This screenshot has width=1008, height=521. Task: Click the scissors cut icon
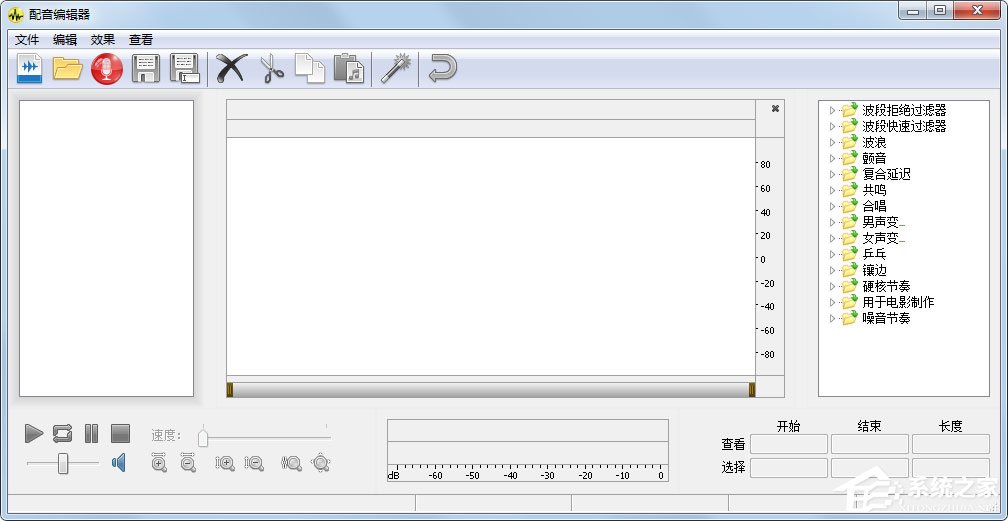(272, 69)
